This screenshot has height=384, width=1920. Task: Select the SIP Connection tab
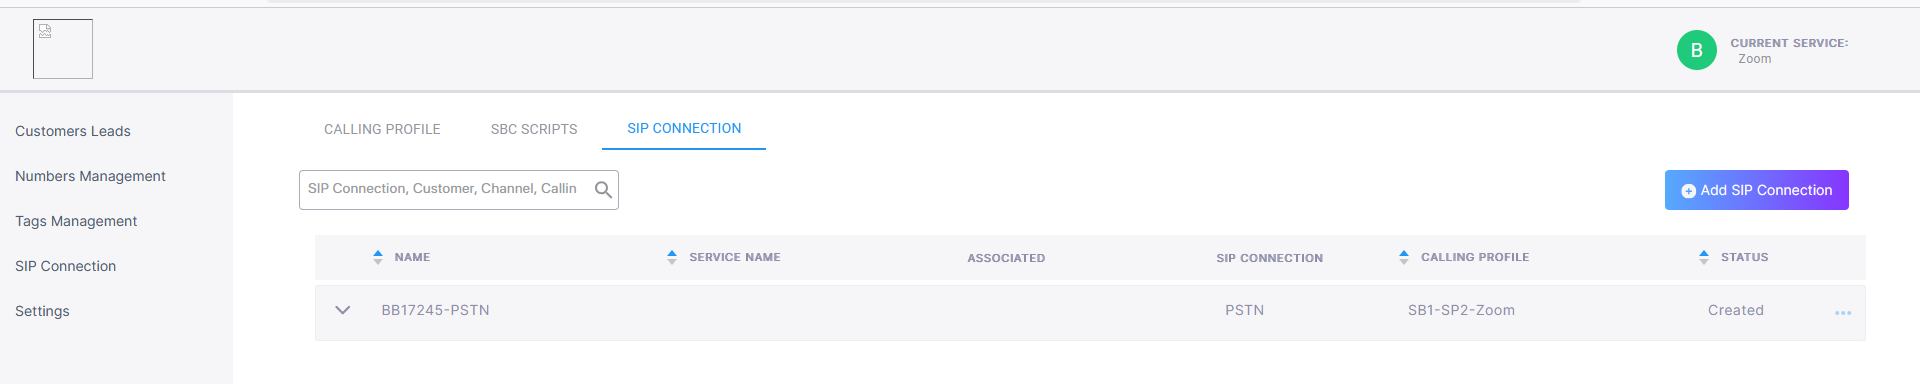pyautogui.click(x=684, y=128)
